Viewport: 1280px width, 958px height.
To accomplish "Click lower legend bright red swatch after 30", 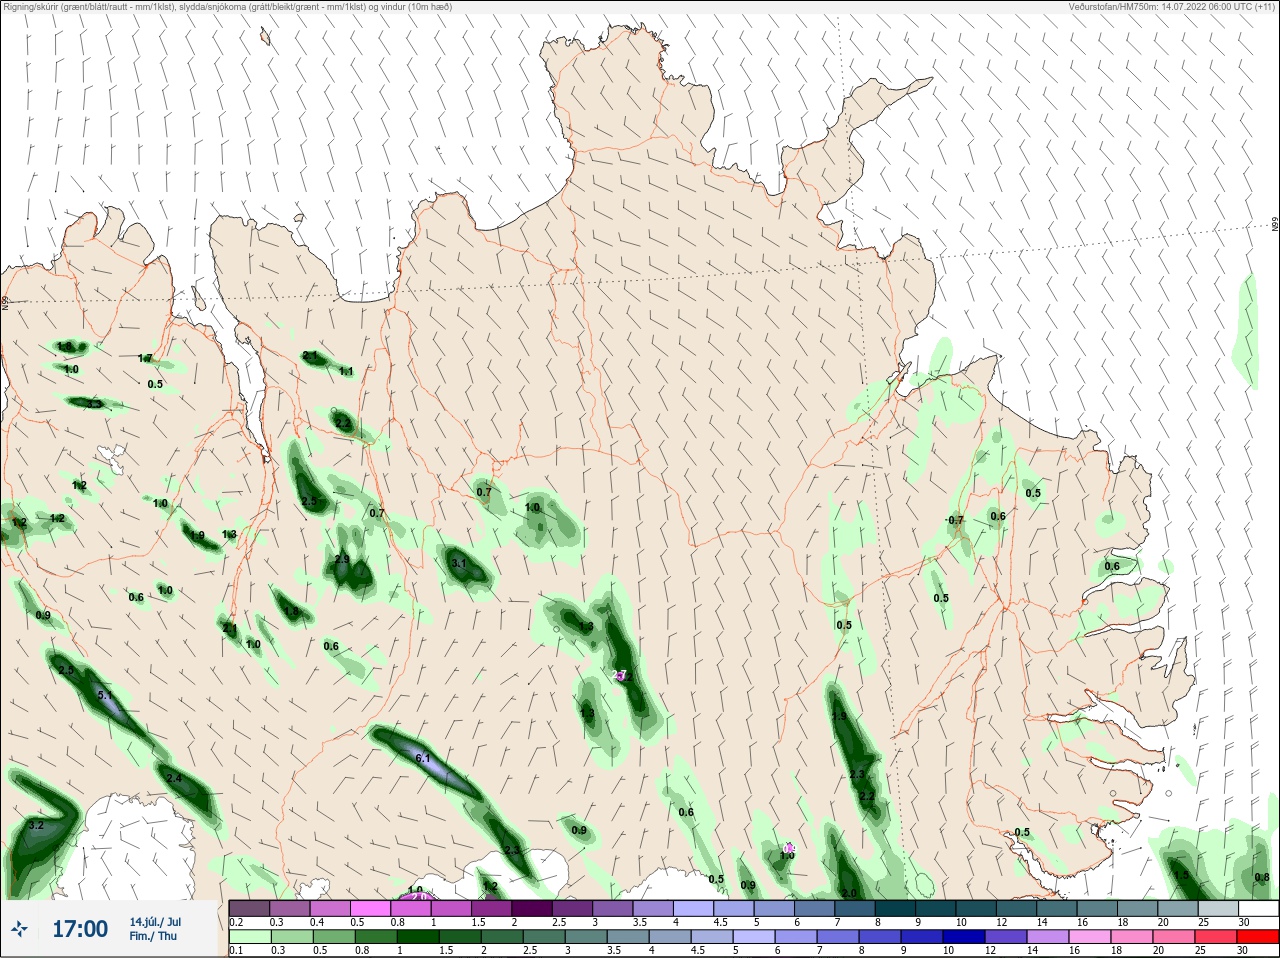I will coord(1259,937).
